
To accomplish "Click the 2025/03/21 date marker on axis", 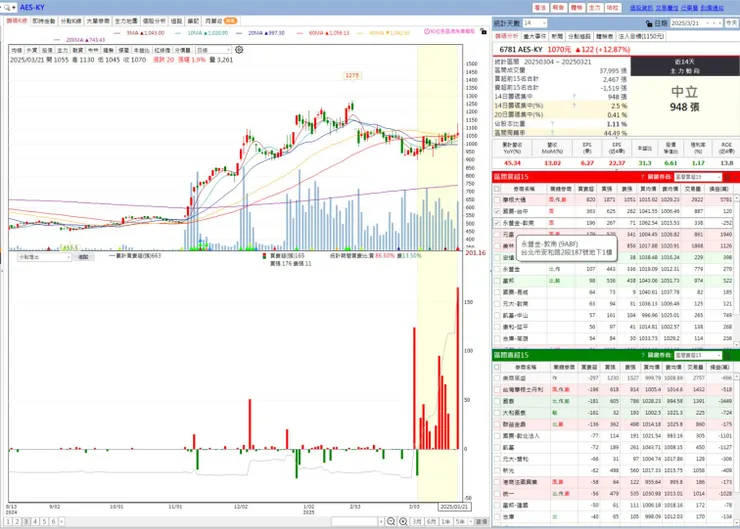I will pyautogui.click(x=454, y=506).
